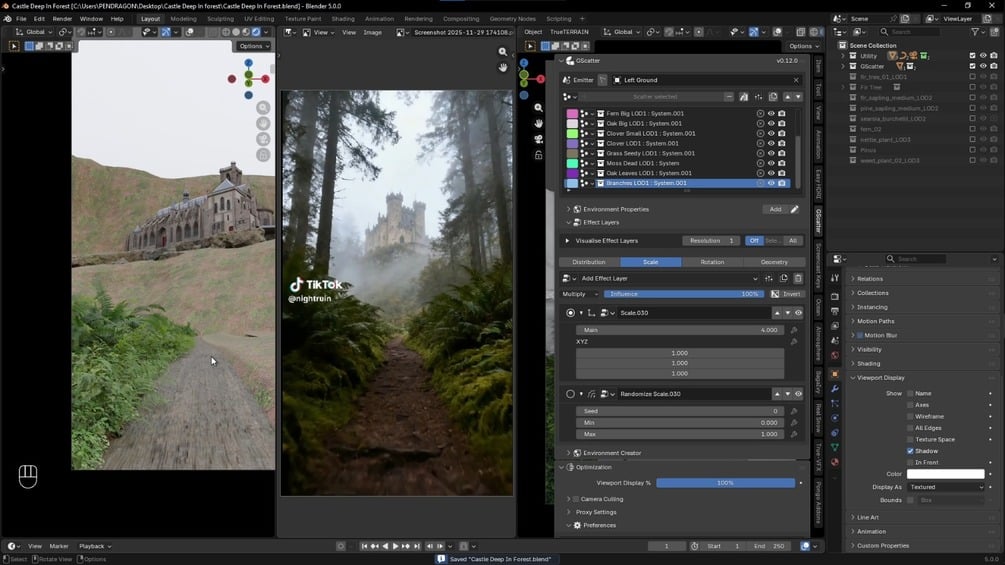
Task: Enable the Scale.030 effect layer radio circle
Action: pyautogui.click(x=570, y=313)
